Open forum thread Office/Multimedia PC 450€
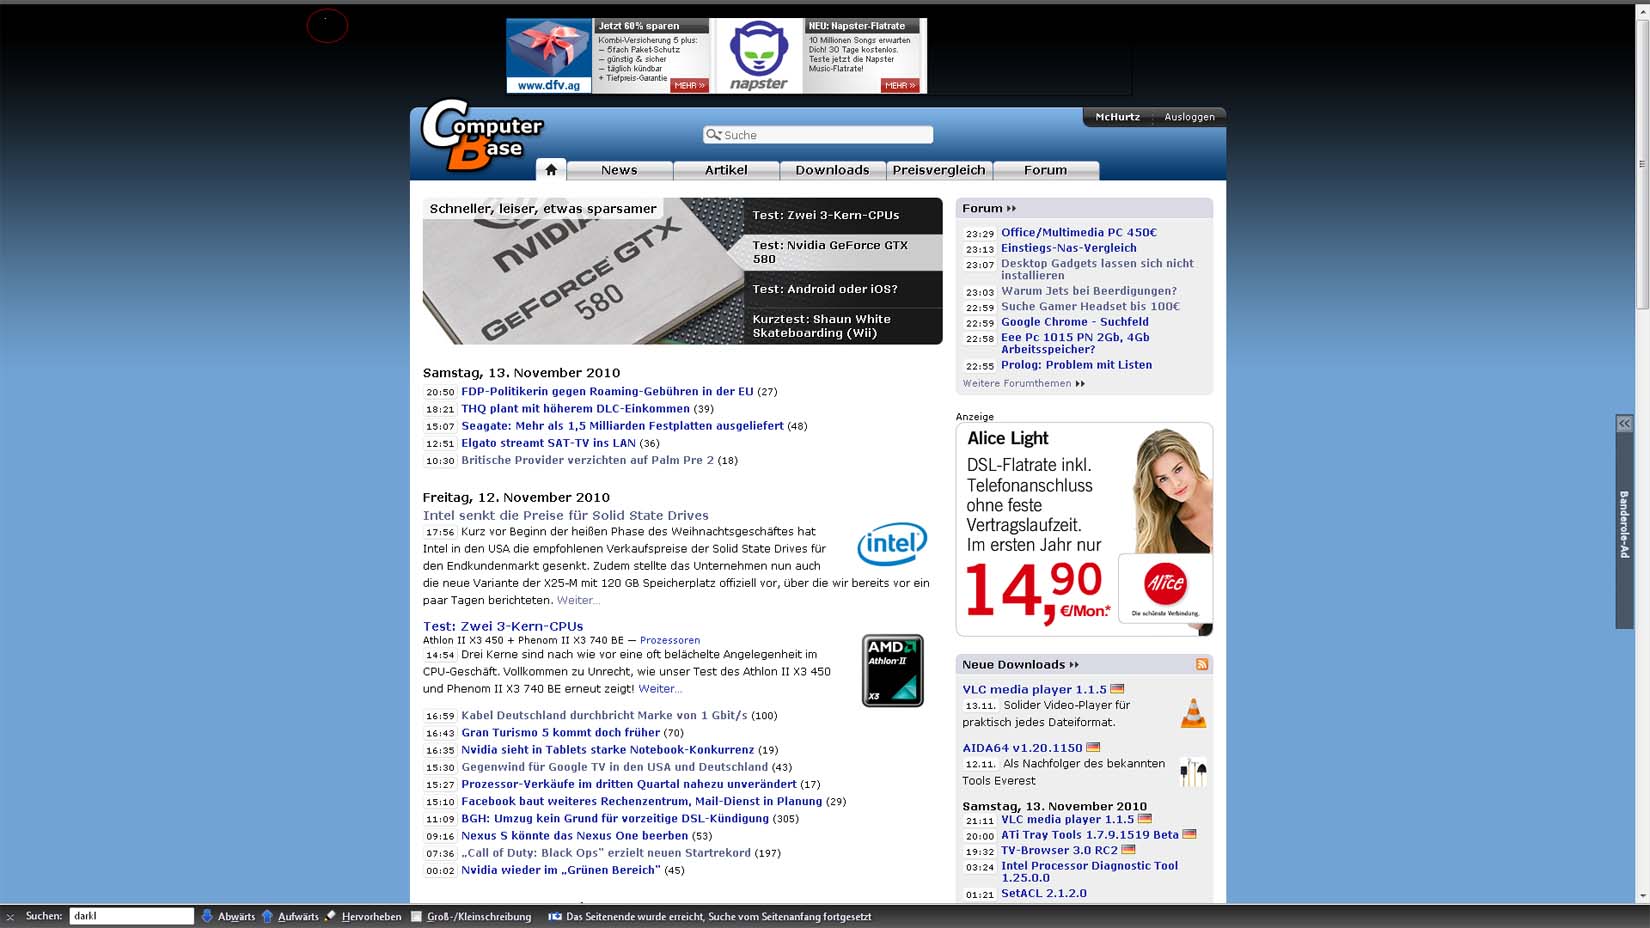 1079,232
